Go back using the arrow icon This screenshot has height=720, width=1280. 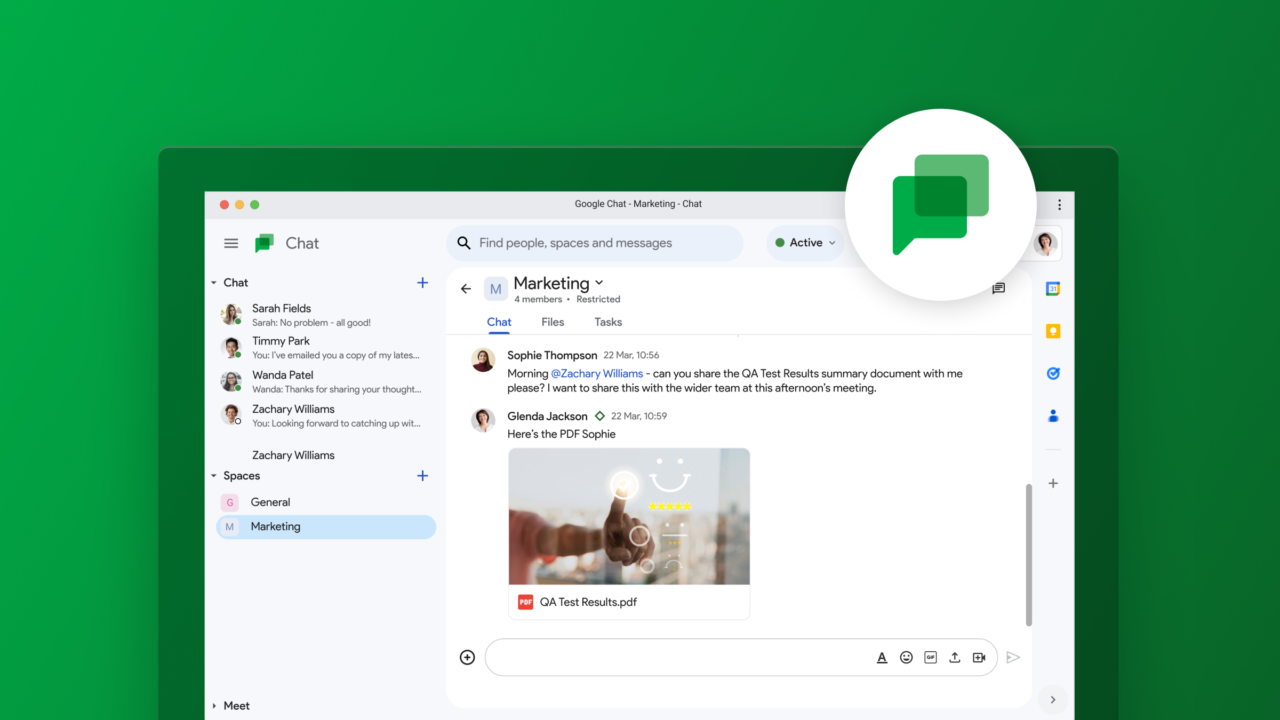click(465, 289)
